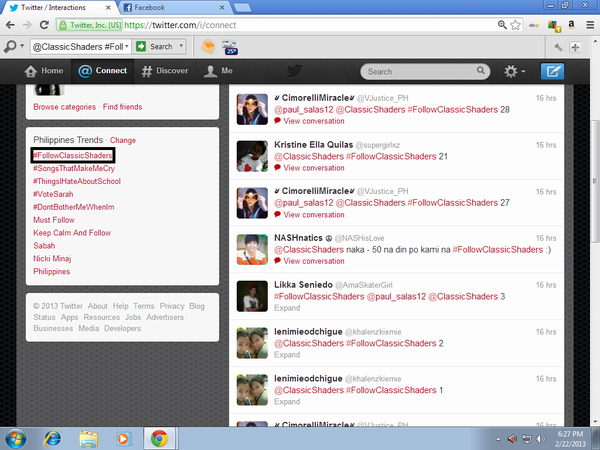Click the green toolbar Search button
Image resolution: width=600 pixels, height=450 pixels.
point(157,46)
